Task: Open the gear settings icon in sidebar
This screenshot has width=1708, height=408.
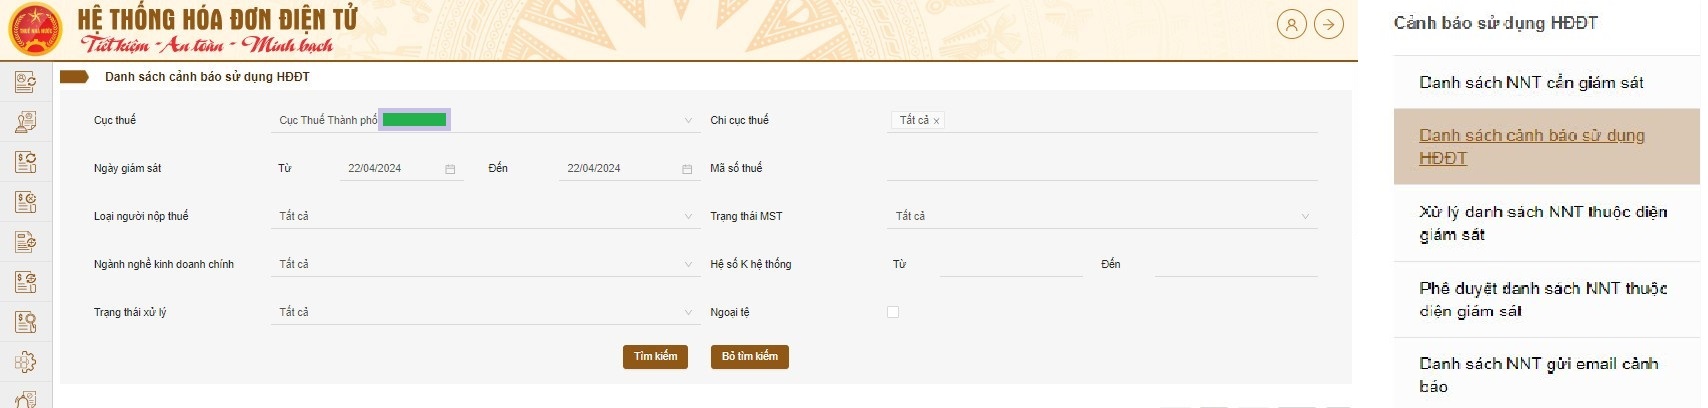Action: 26,362
